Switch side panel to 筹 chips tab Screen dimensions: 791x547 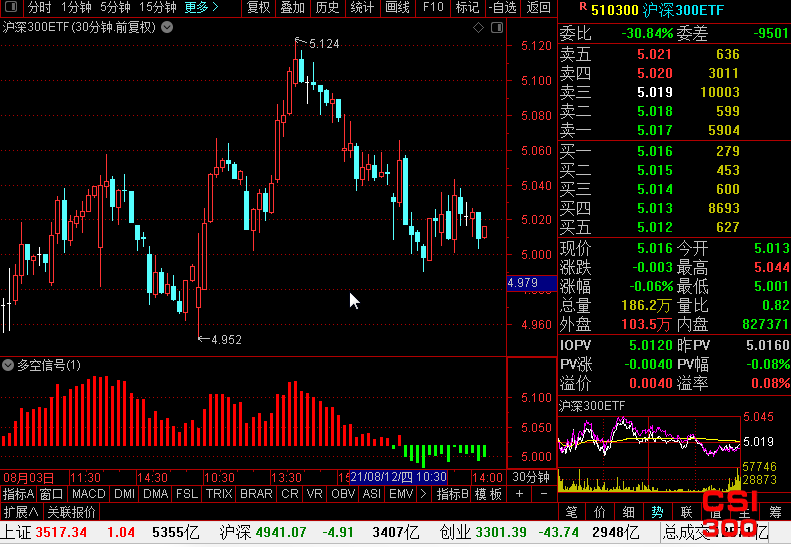point(775,512)
